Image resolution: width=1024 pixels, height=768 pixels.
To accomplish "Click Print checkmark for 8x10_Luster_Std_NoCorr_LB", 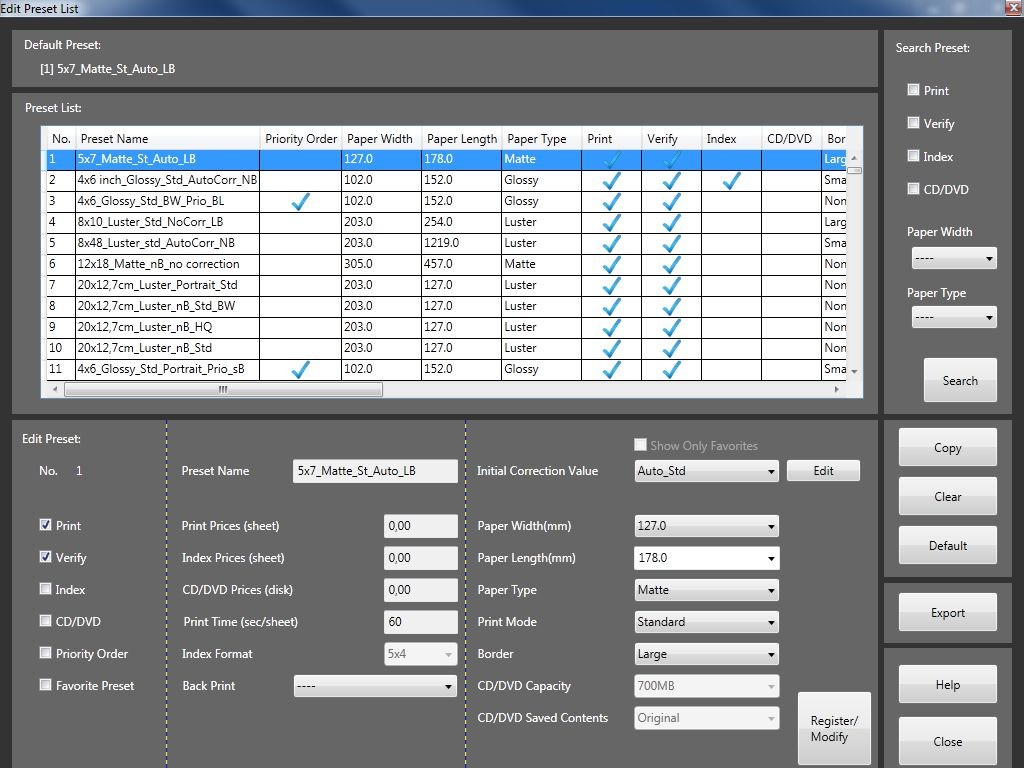I will pyautogui.click(x=611, y=222).
